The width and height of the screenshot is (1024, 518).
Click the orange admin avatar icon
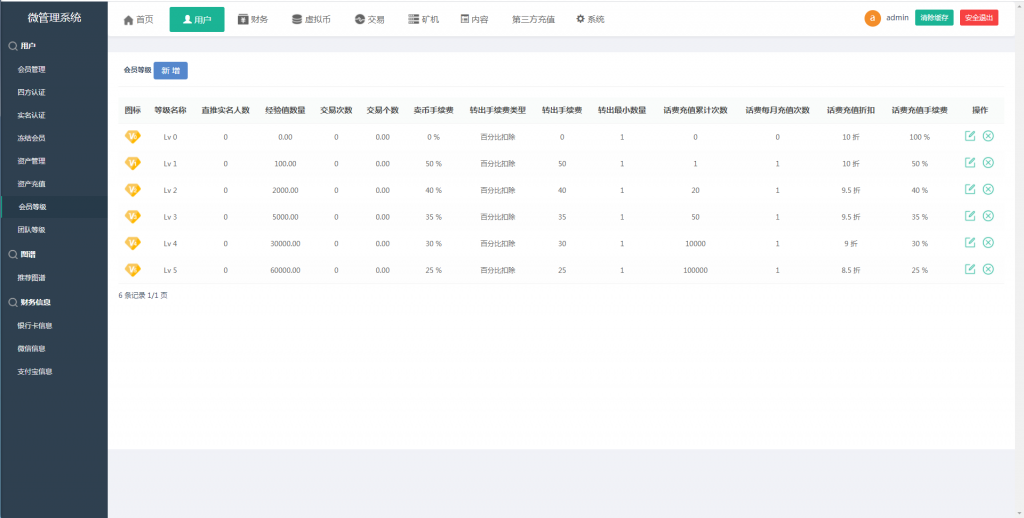click(x=872, y=18)
